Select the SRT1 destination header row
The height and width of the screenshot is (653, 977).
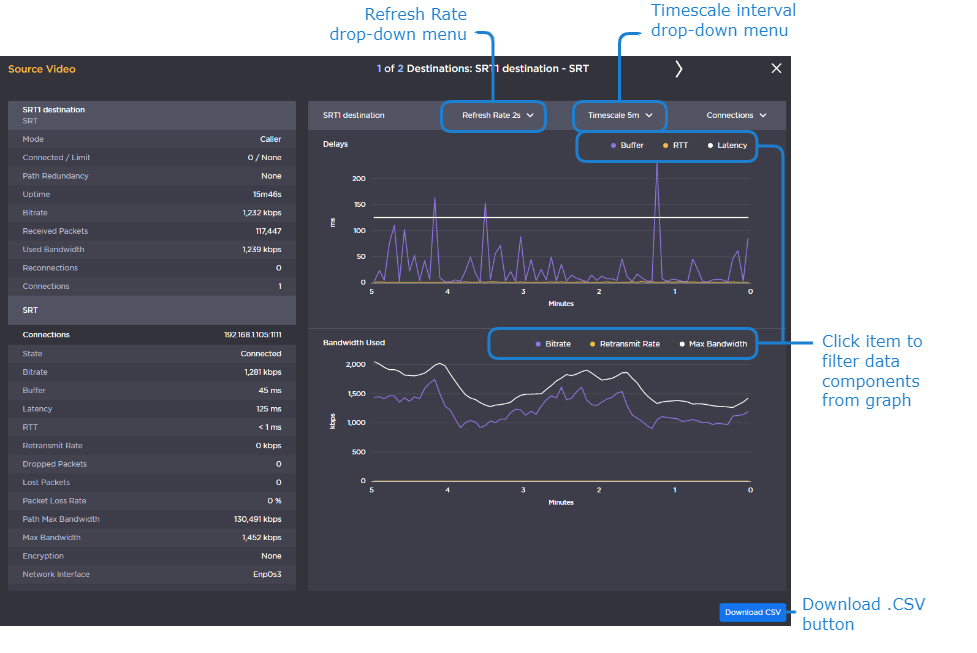[152, 115]
